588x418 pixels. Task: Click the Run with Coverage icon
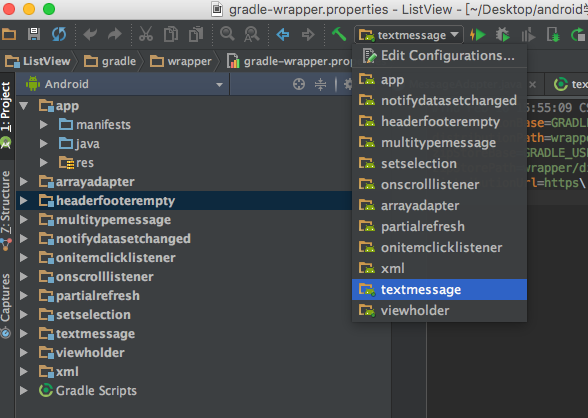click(528, 35)
